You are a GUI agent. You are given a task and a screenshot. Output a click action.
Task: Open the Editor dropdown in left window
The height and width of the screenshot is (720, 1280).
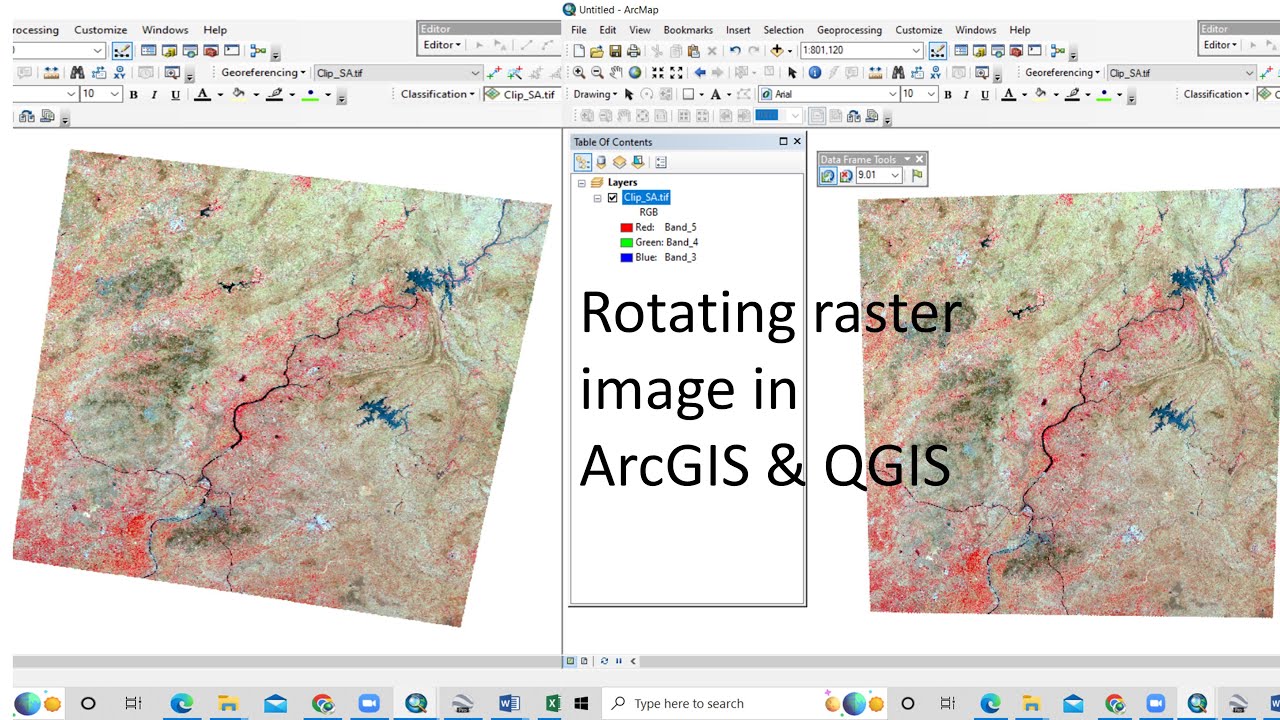coord(442,44)
